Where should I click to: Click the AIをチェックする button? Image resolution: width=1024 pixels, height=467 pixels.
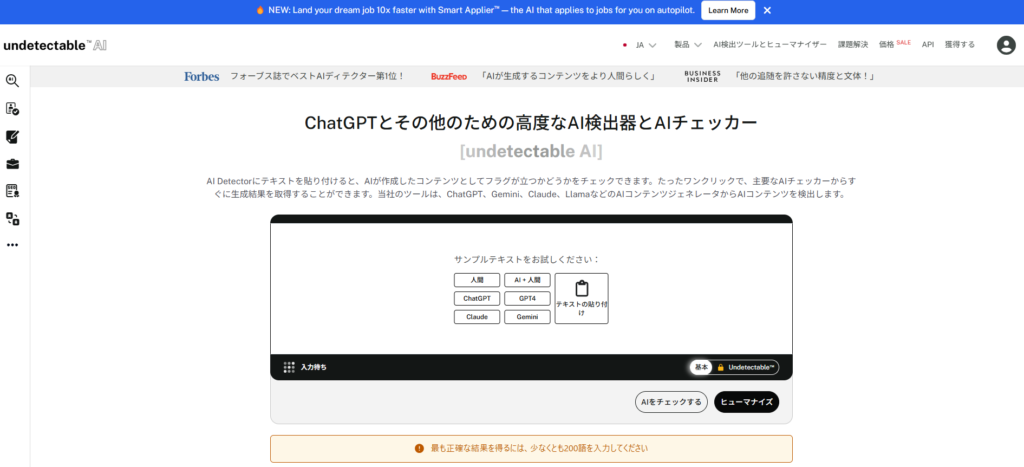point(671,402)
